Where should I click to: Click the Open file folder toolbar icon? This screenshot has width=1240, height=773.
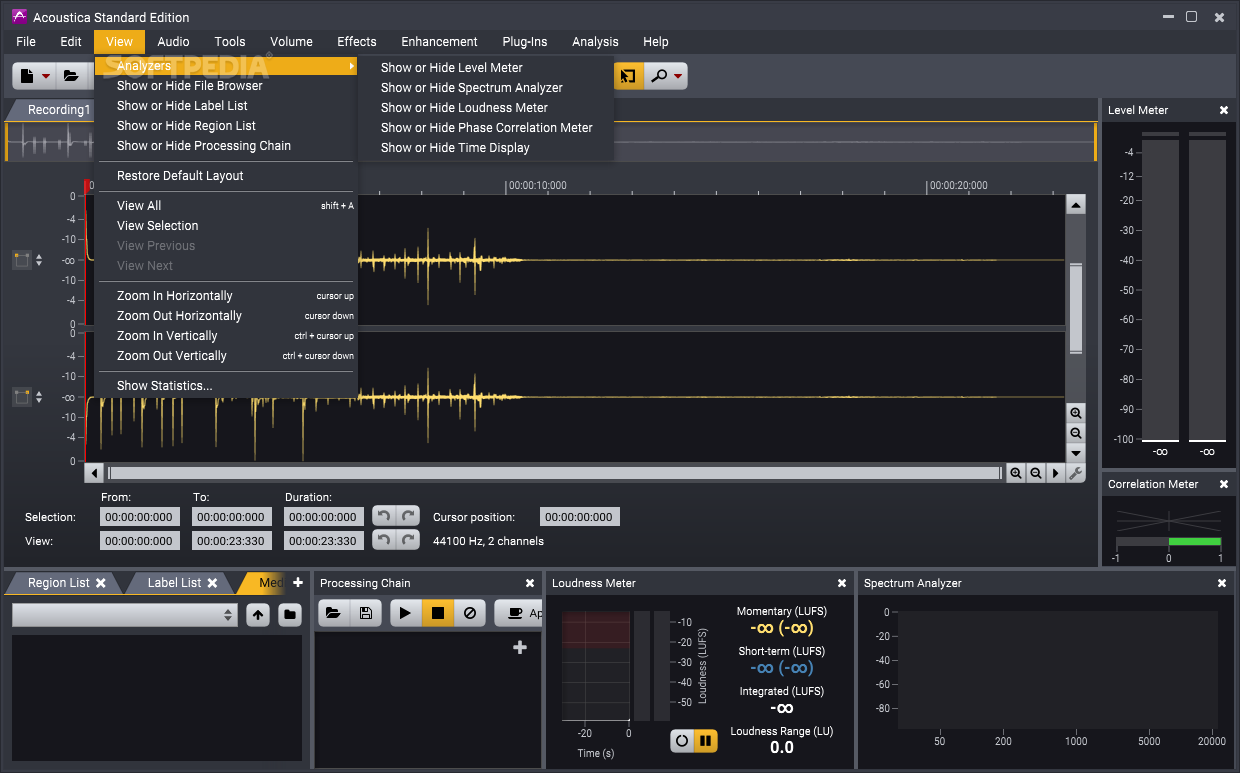(x=72, y=75)
